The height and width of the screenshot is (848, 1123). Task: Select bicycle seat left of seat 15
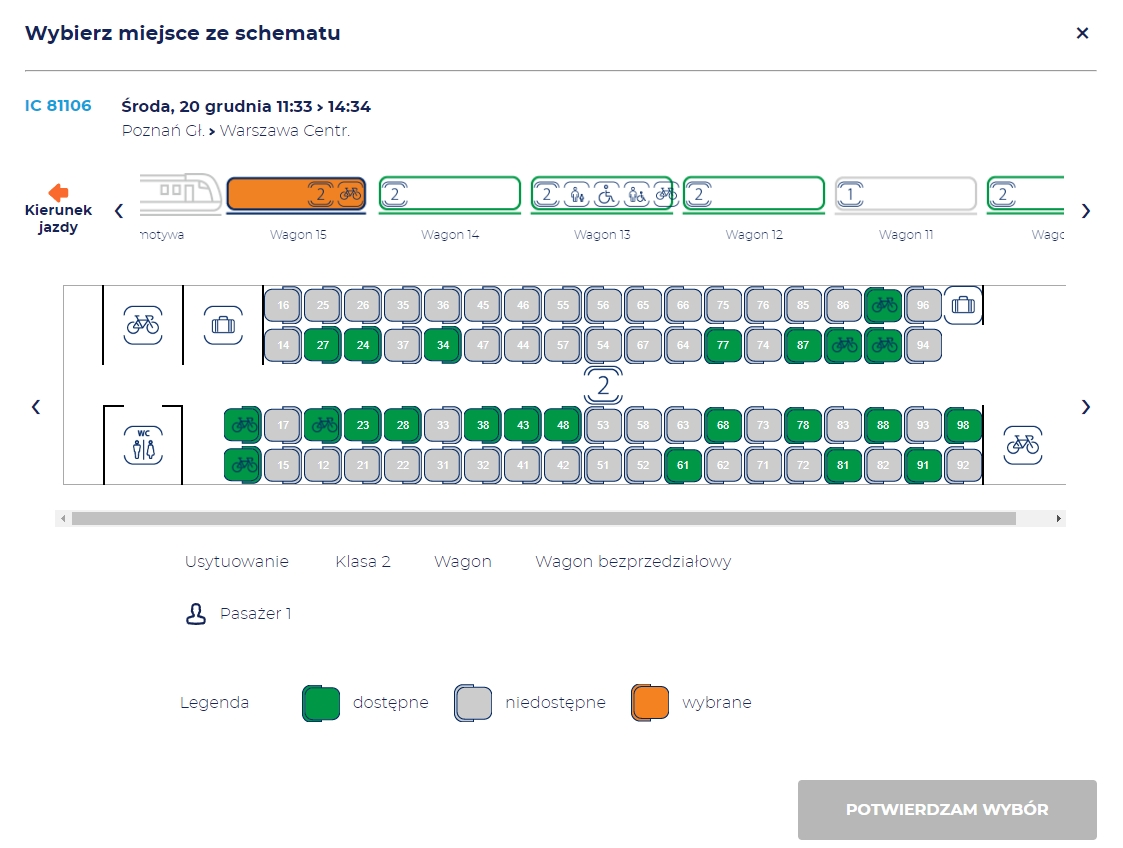click(242, 465)
